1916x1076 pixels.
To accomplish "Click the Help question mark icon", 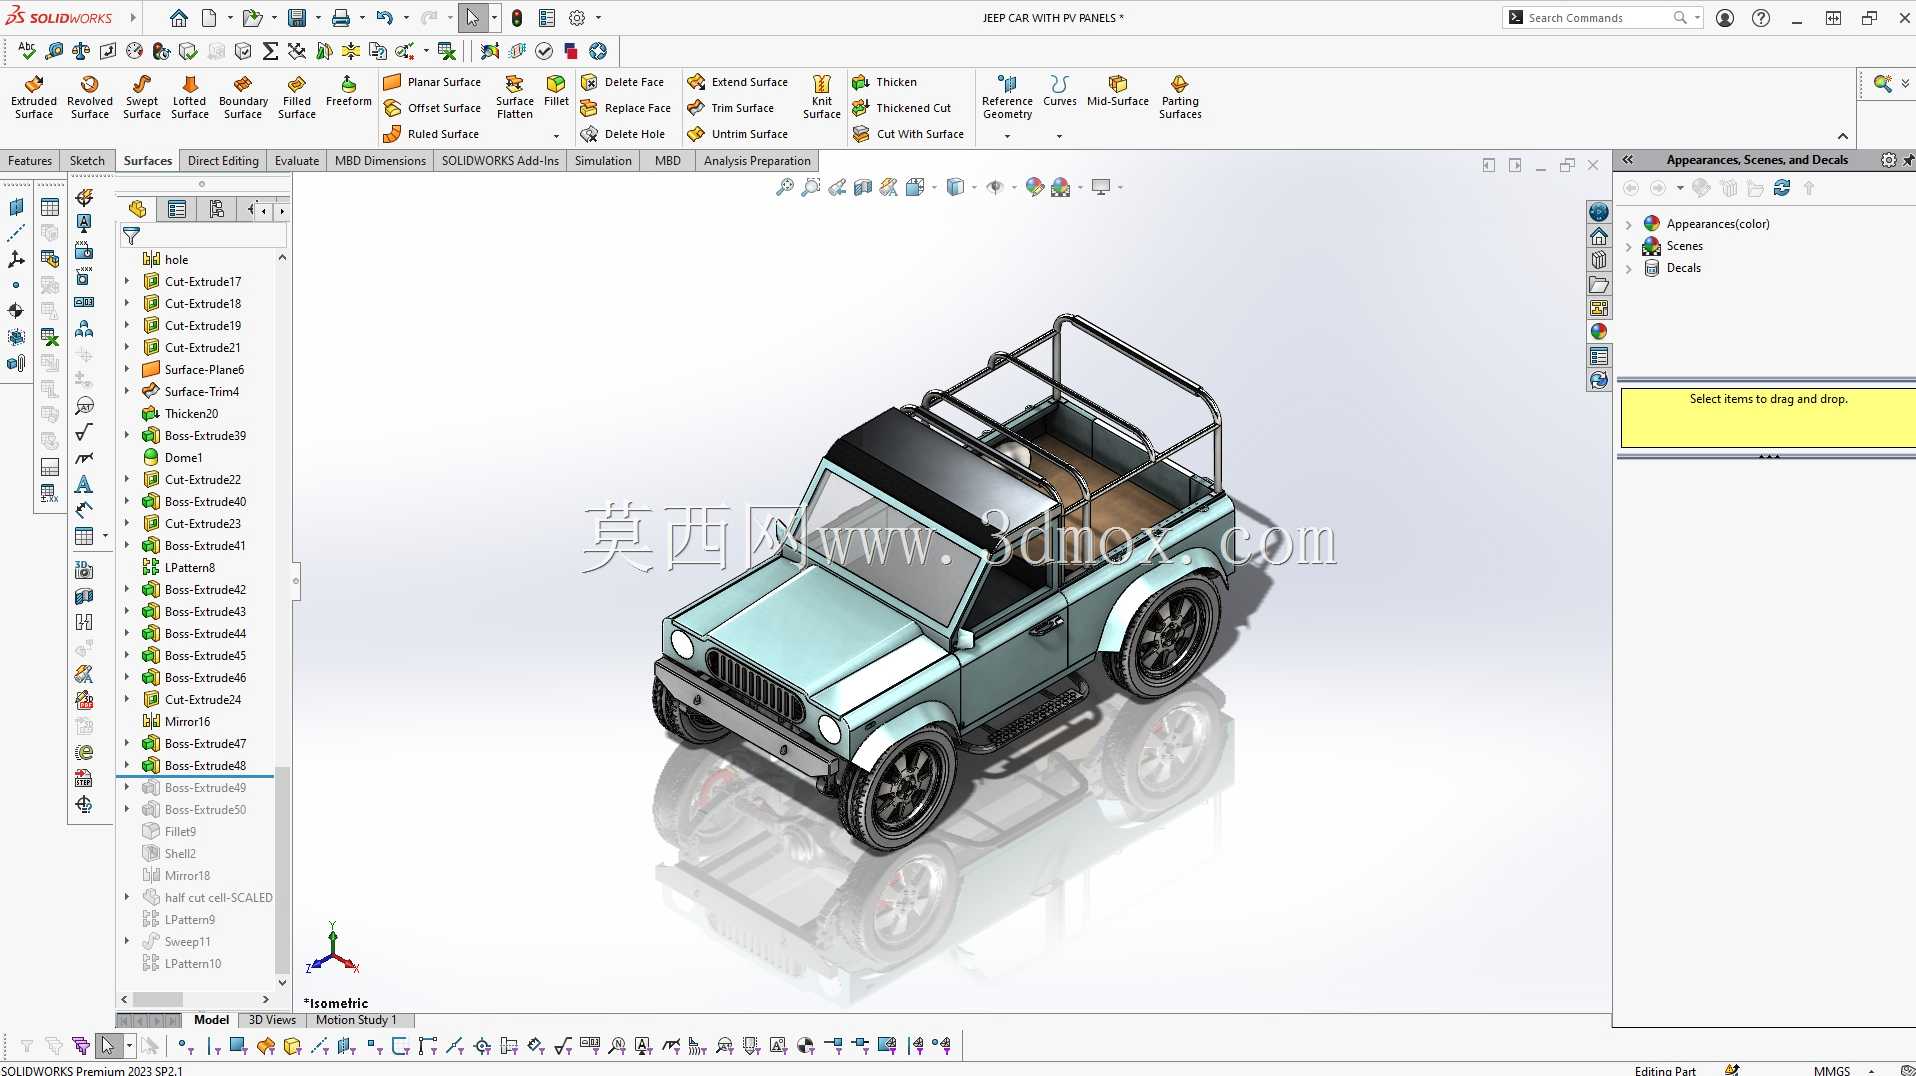I will tap(1761, 18).
